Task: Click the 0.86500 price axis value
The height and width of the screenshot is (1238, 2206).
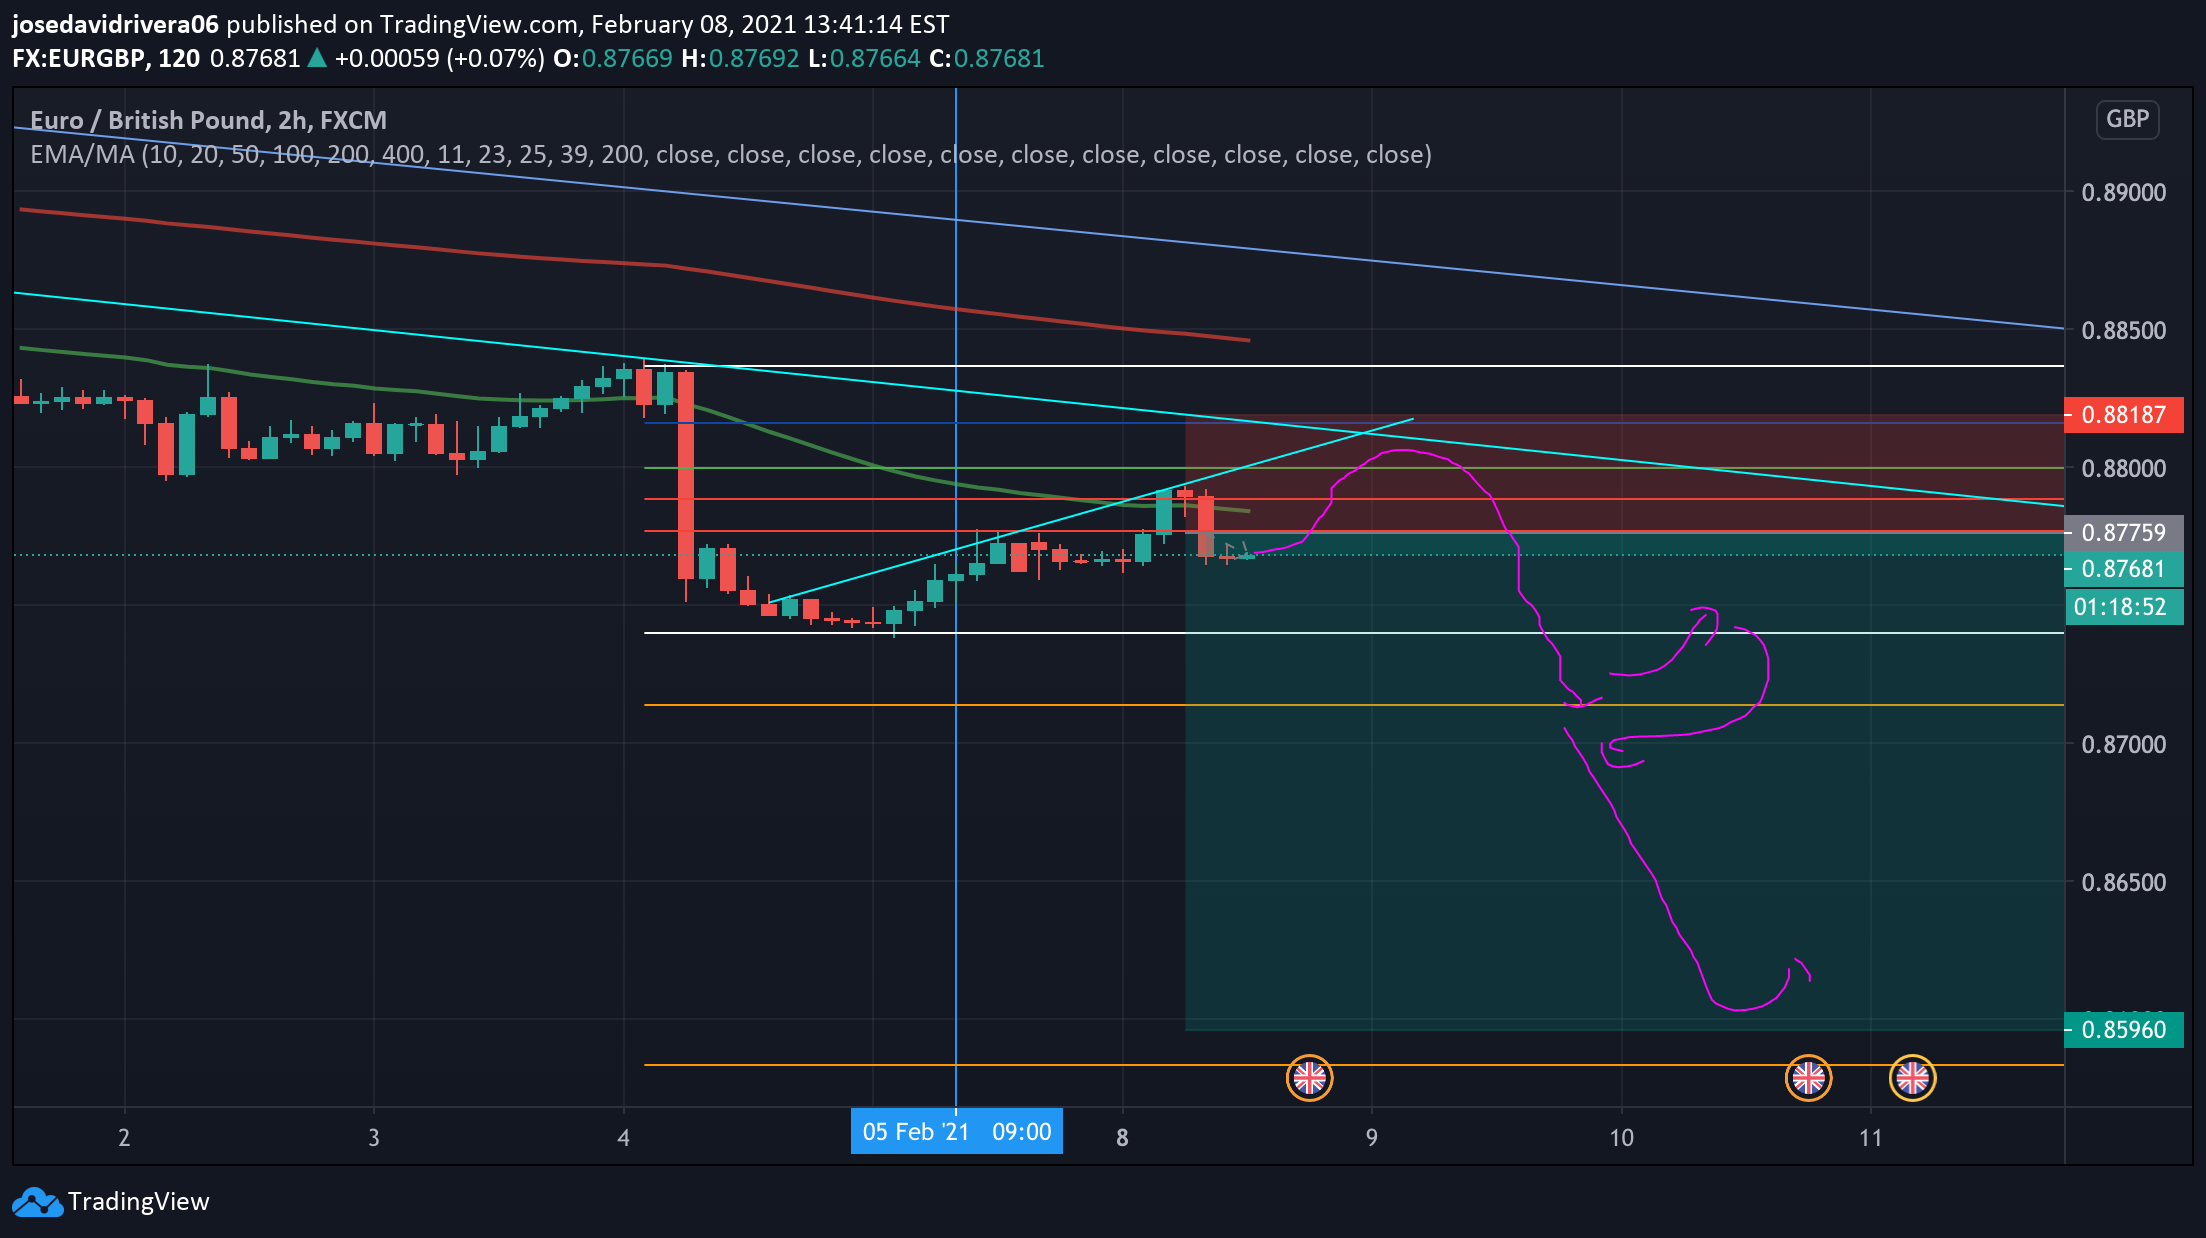Action: coord(2123,883)
